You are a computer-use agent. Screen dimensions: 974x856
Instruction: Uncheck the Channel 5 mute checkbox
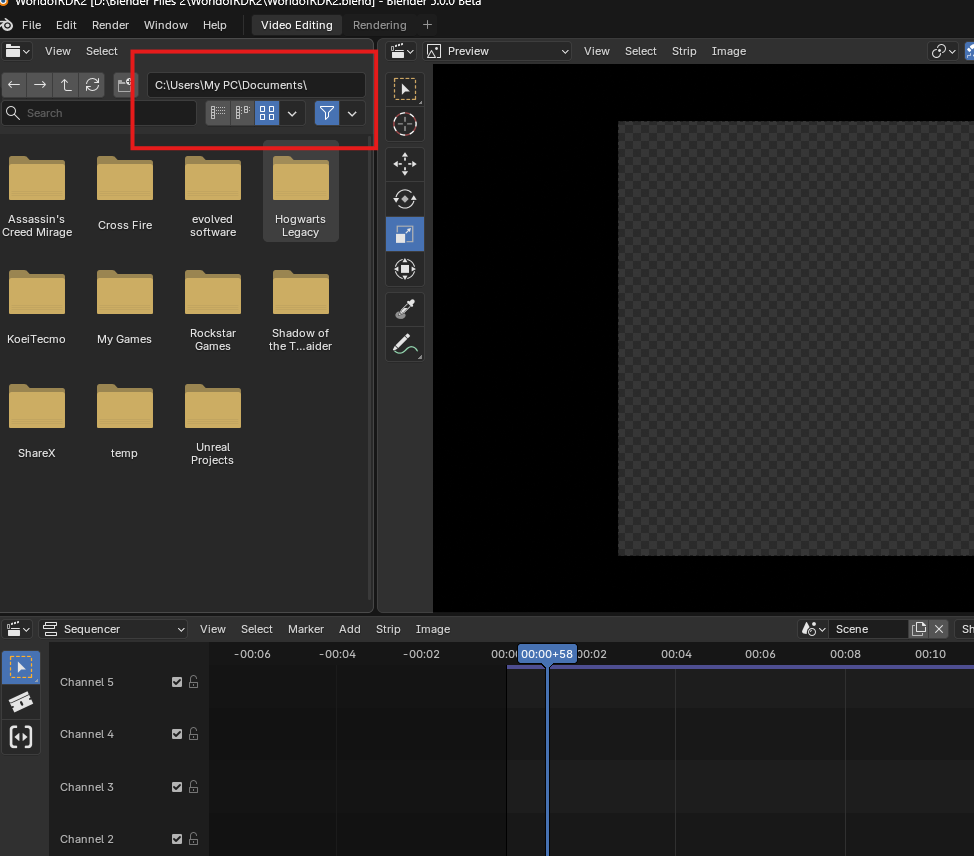(177, 682)
